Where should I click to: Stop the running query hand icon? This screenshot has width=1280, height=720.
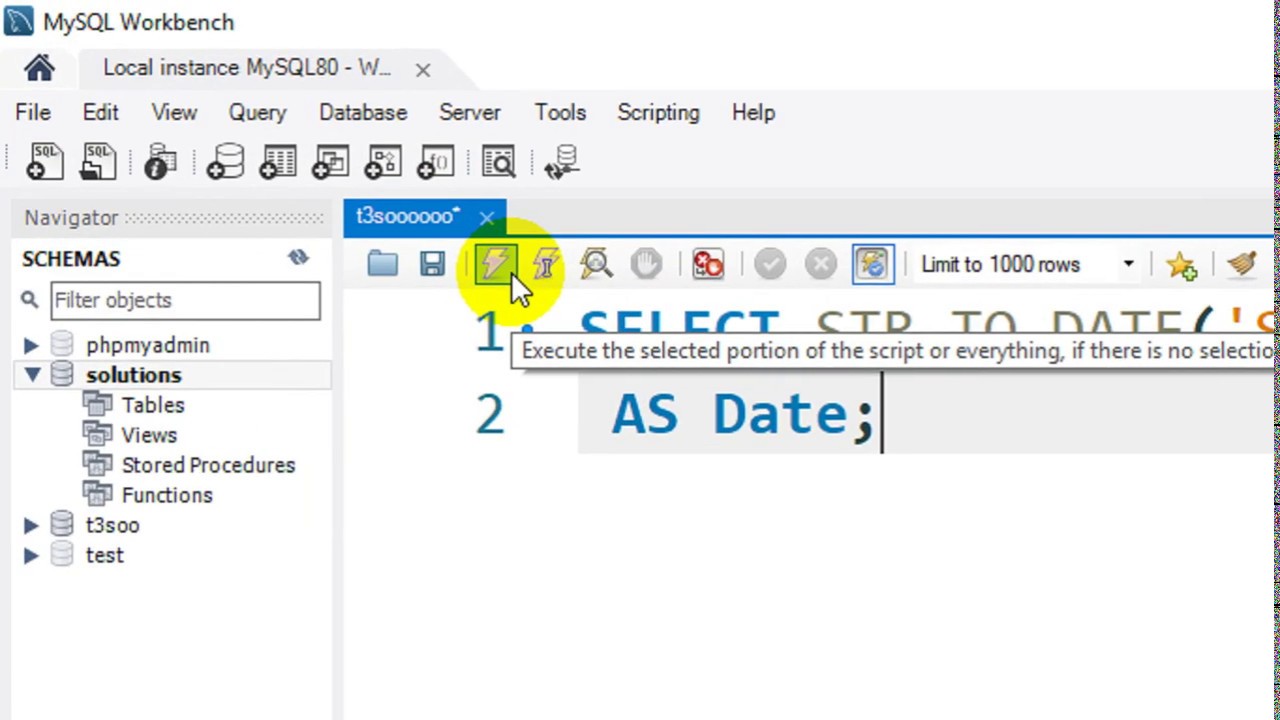[646, 264]
